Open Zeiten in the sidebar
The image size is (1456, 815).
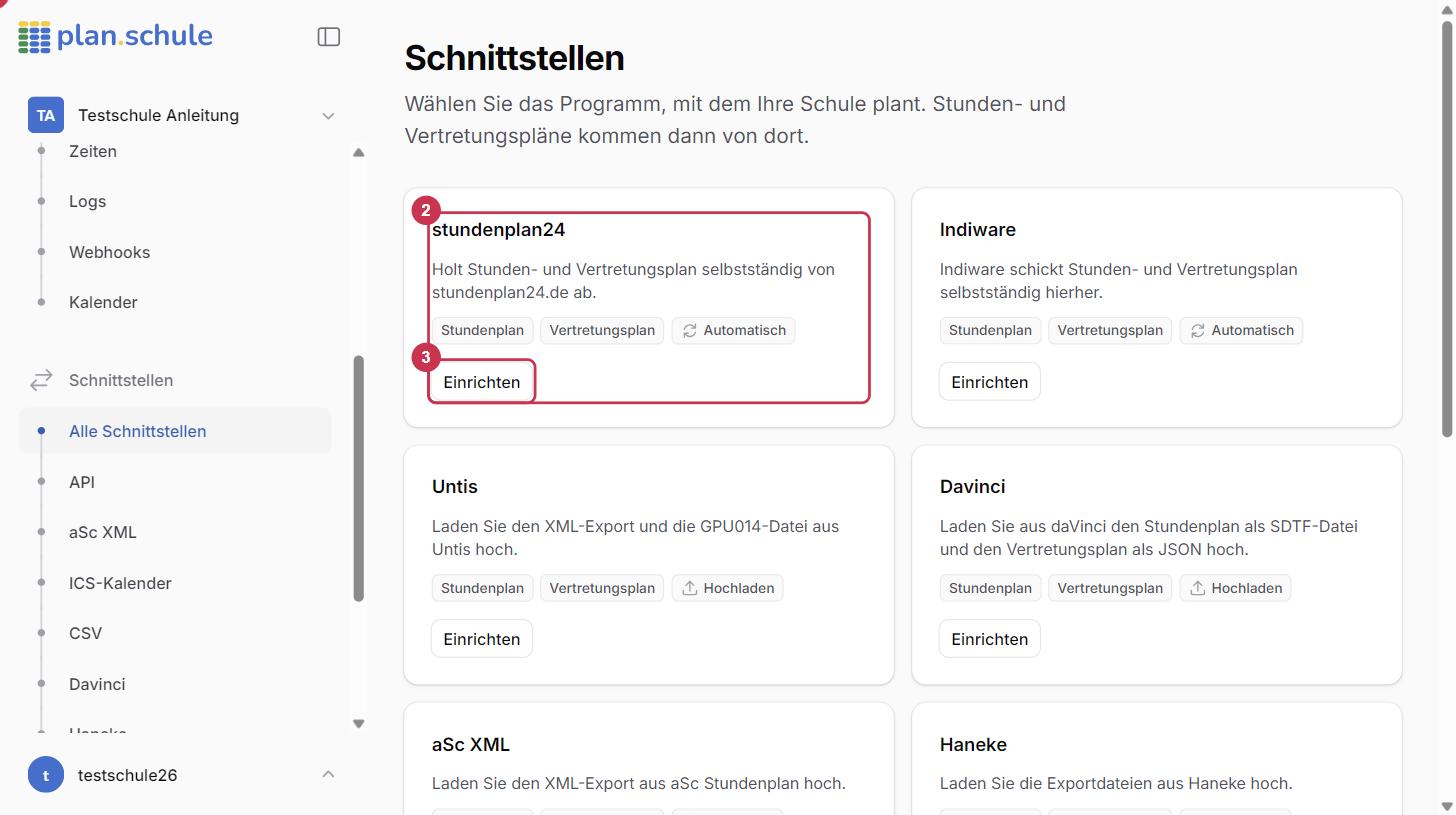pos(93,151)
